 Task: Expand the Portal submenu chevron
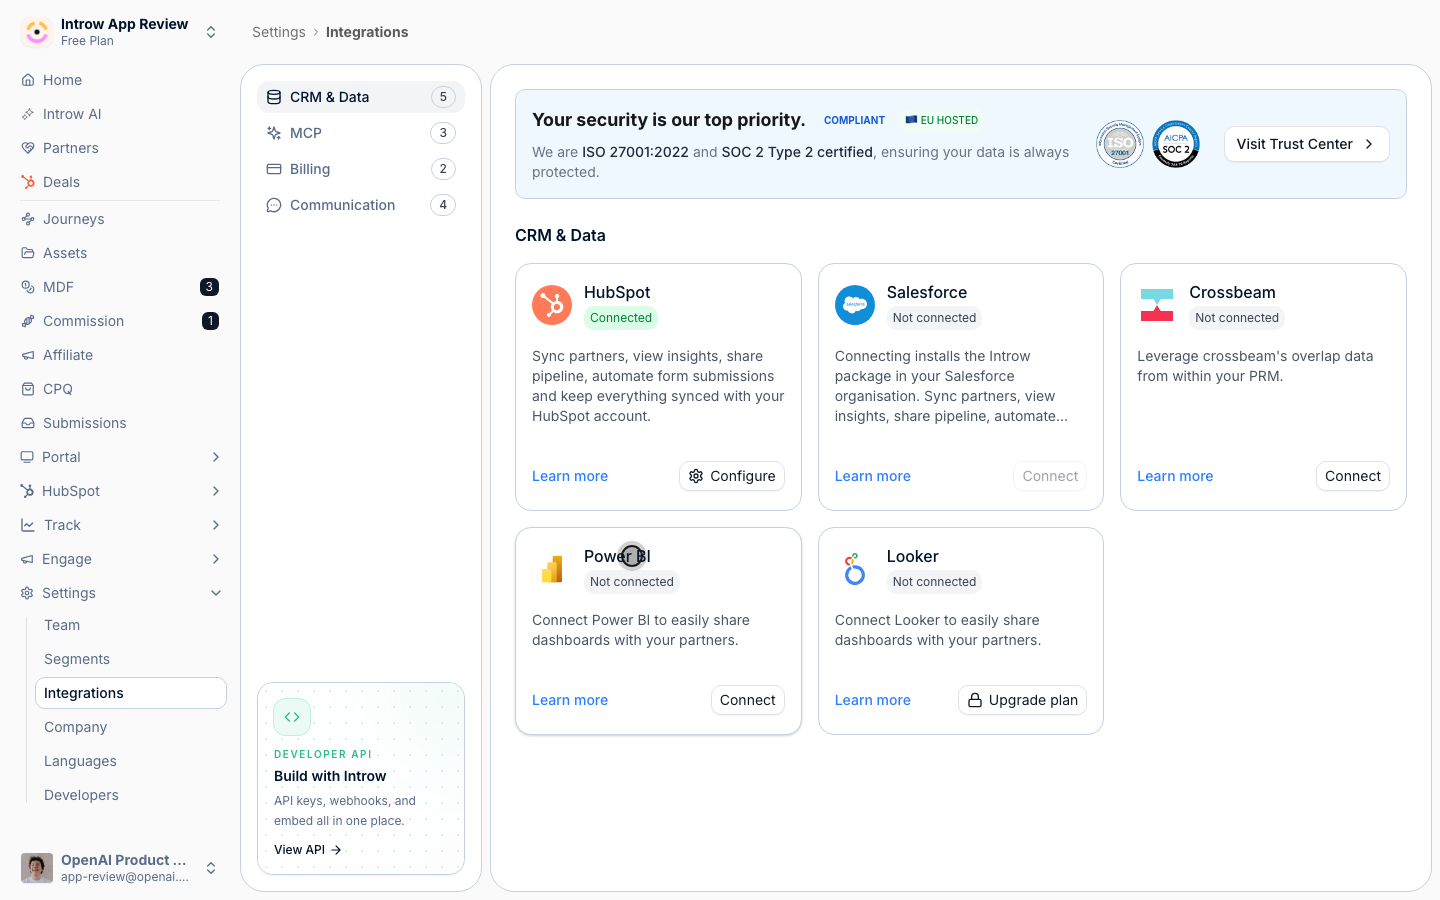coord(216,457)
